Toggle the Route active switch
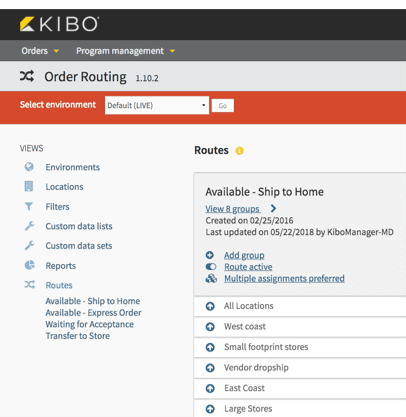The image size is (406, 417). click(211, 267)
